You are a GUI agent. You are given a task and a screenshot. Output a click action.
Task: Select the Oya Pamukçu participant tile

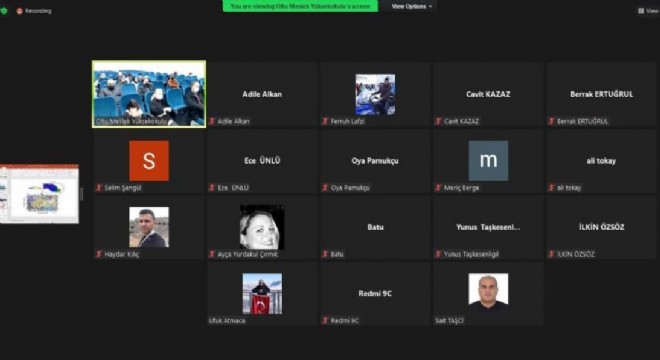(375, 161)
